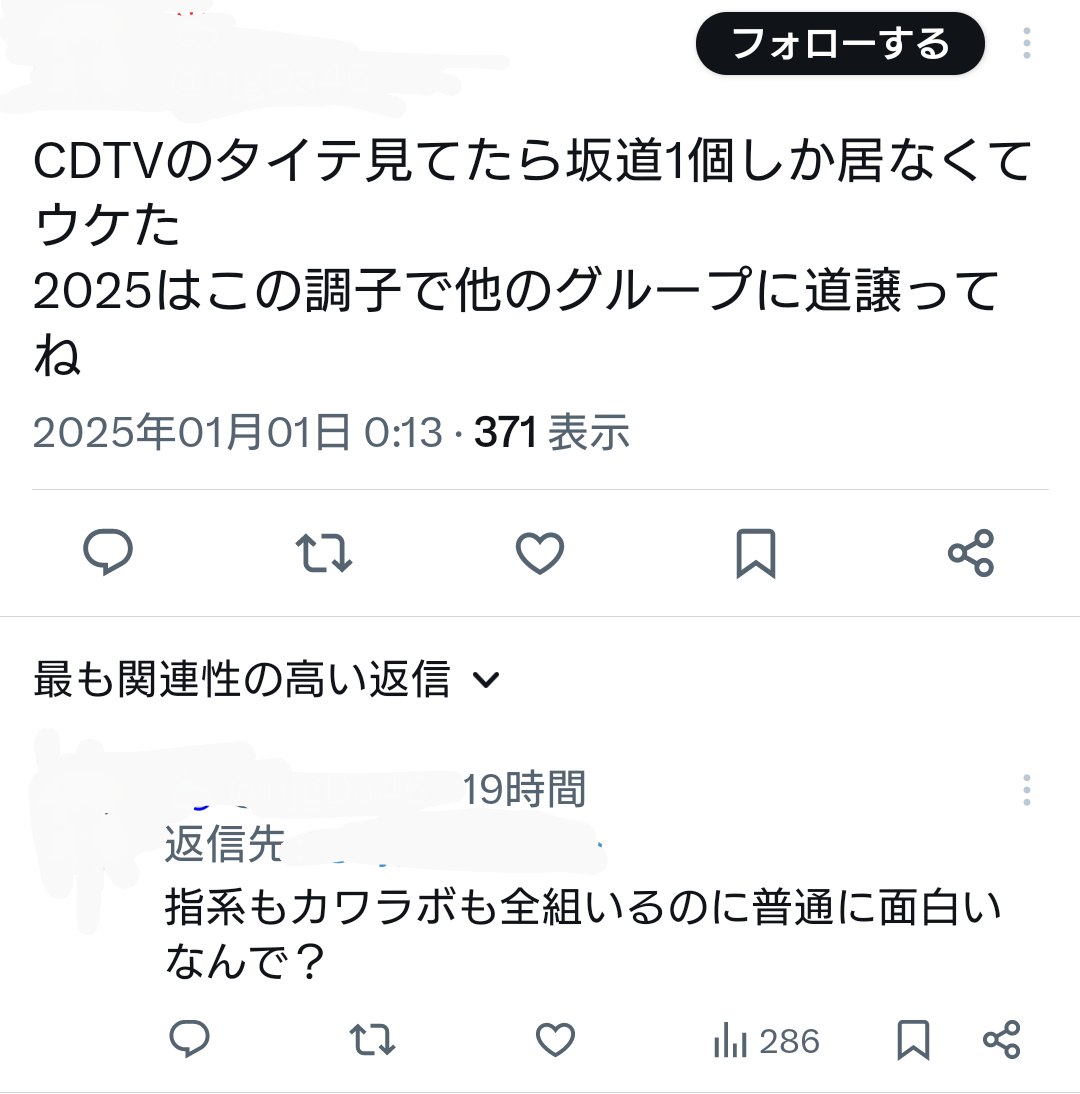Expand the 最も関連性の高い返信 sort dropdown
The image size is (1080, 1094).
tap(267, 679)
